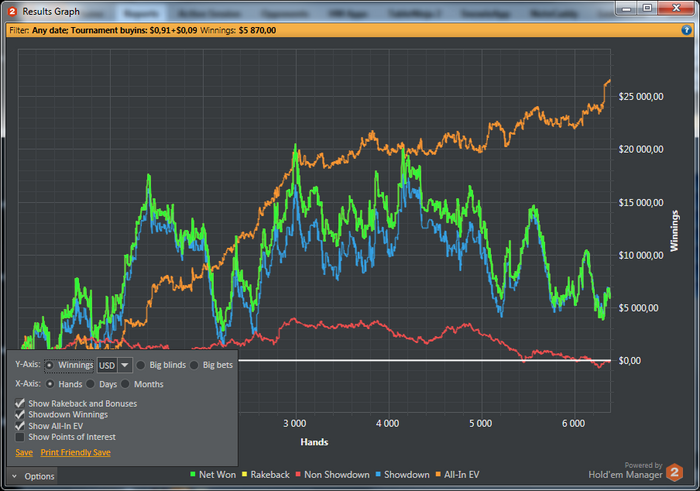Click the orange All-In EV legend marker
The image size is (700, 491).
point(436,474)
